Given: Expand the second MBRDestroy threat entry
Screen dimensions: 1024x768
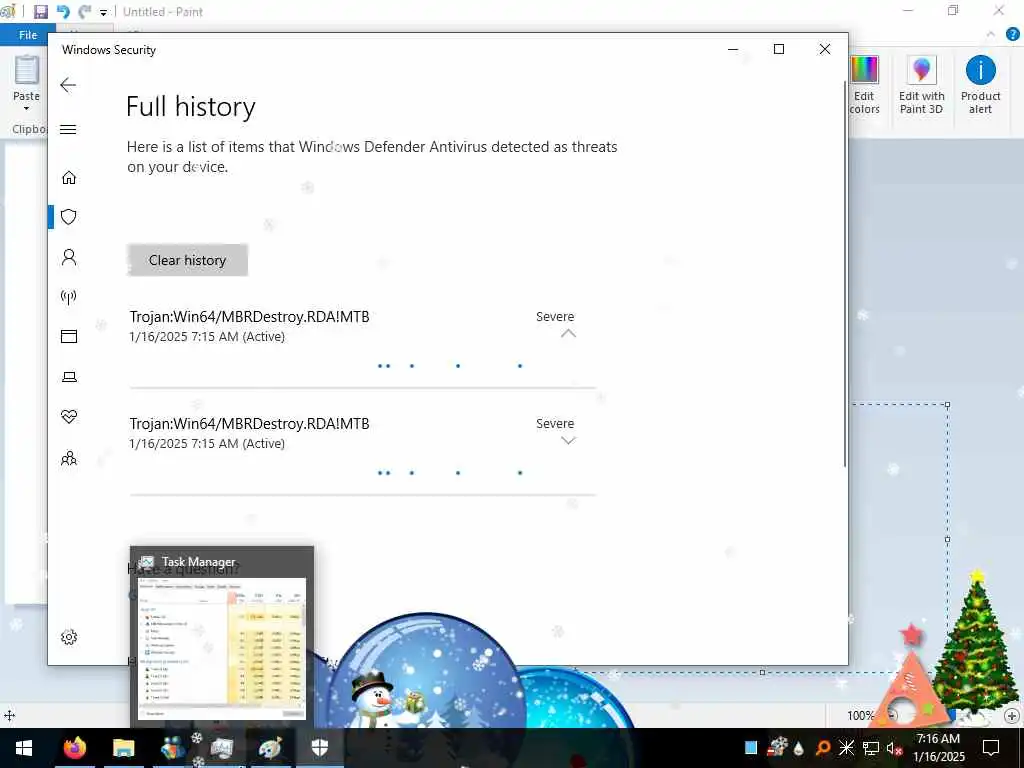Looking at the screenshot, I should pos(568,441).
